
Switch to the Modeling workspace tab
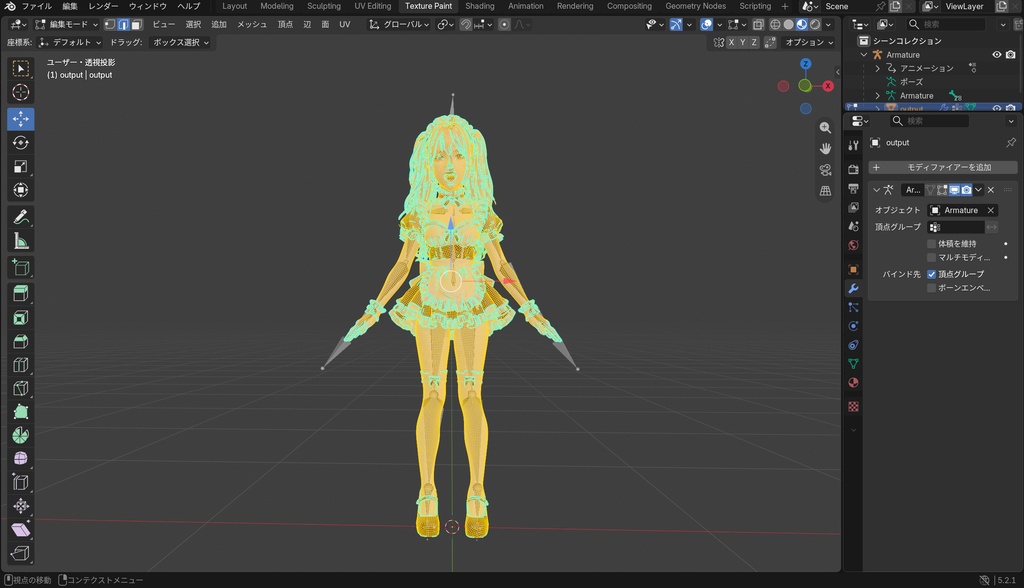click(277, 6)
